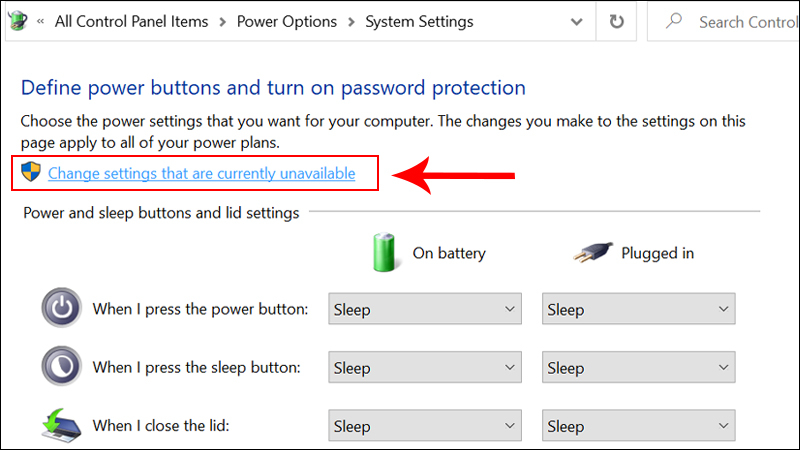Click the close lid laptop icon

coord(62,424)
